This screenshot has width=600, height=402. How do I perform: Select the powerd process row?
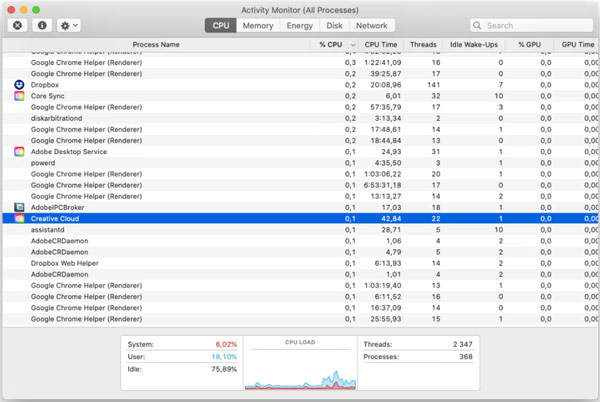(x=300, y=163)
